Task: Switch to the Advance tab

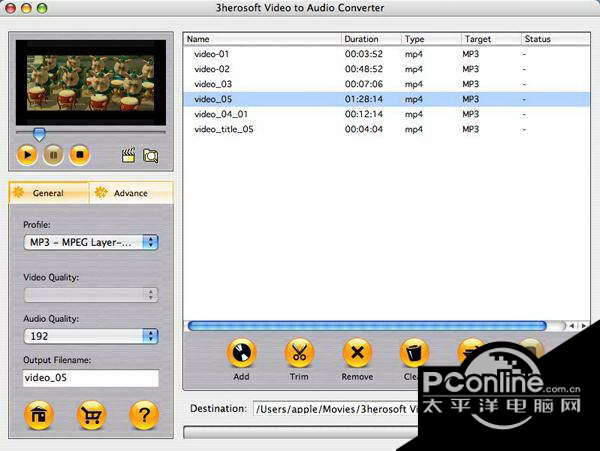Action: 131,193
